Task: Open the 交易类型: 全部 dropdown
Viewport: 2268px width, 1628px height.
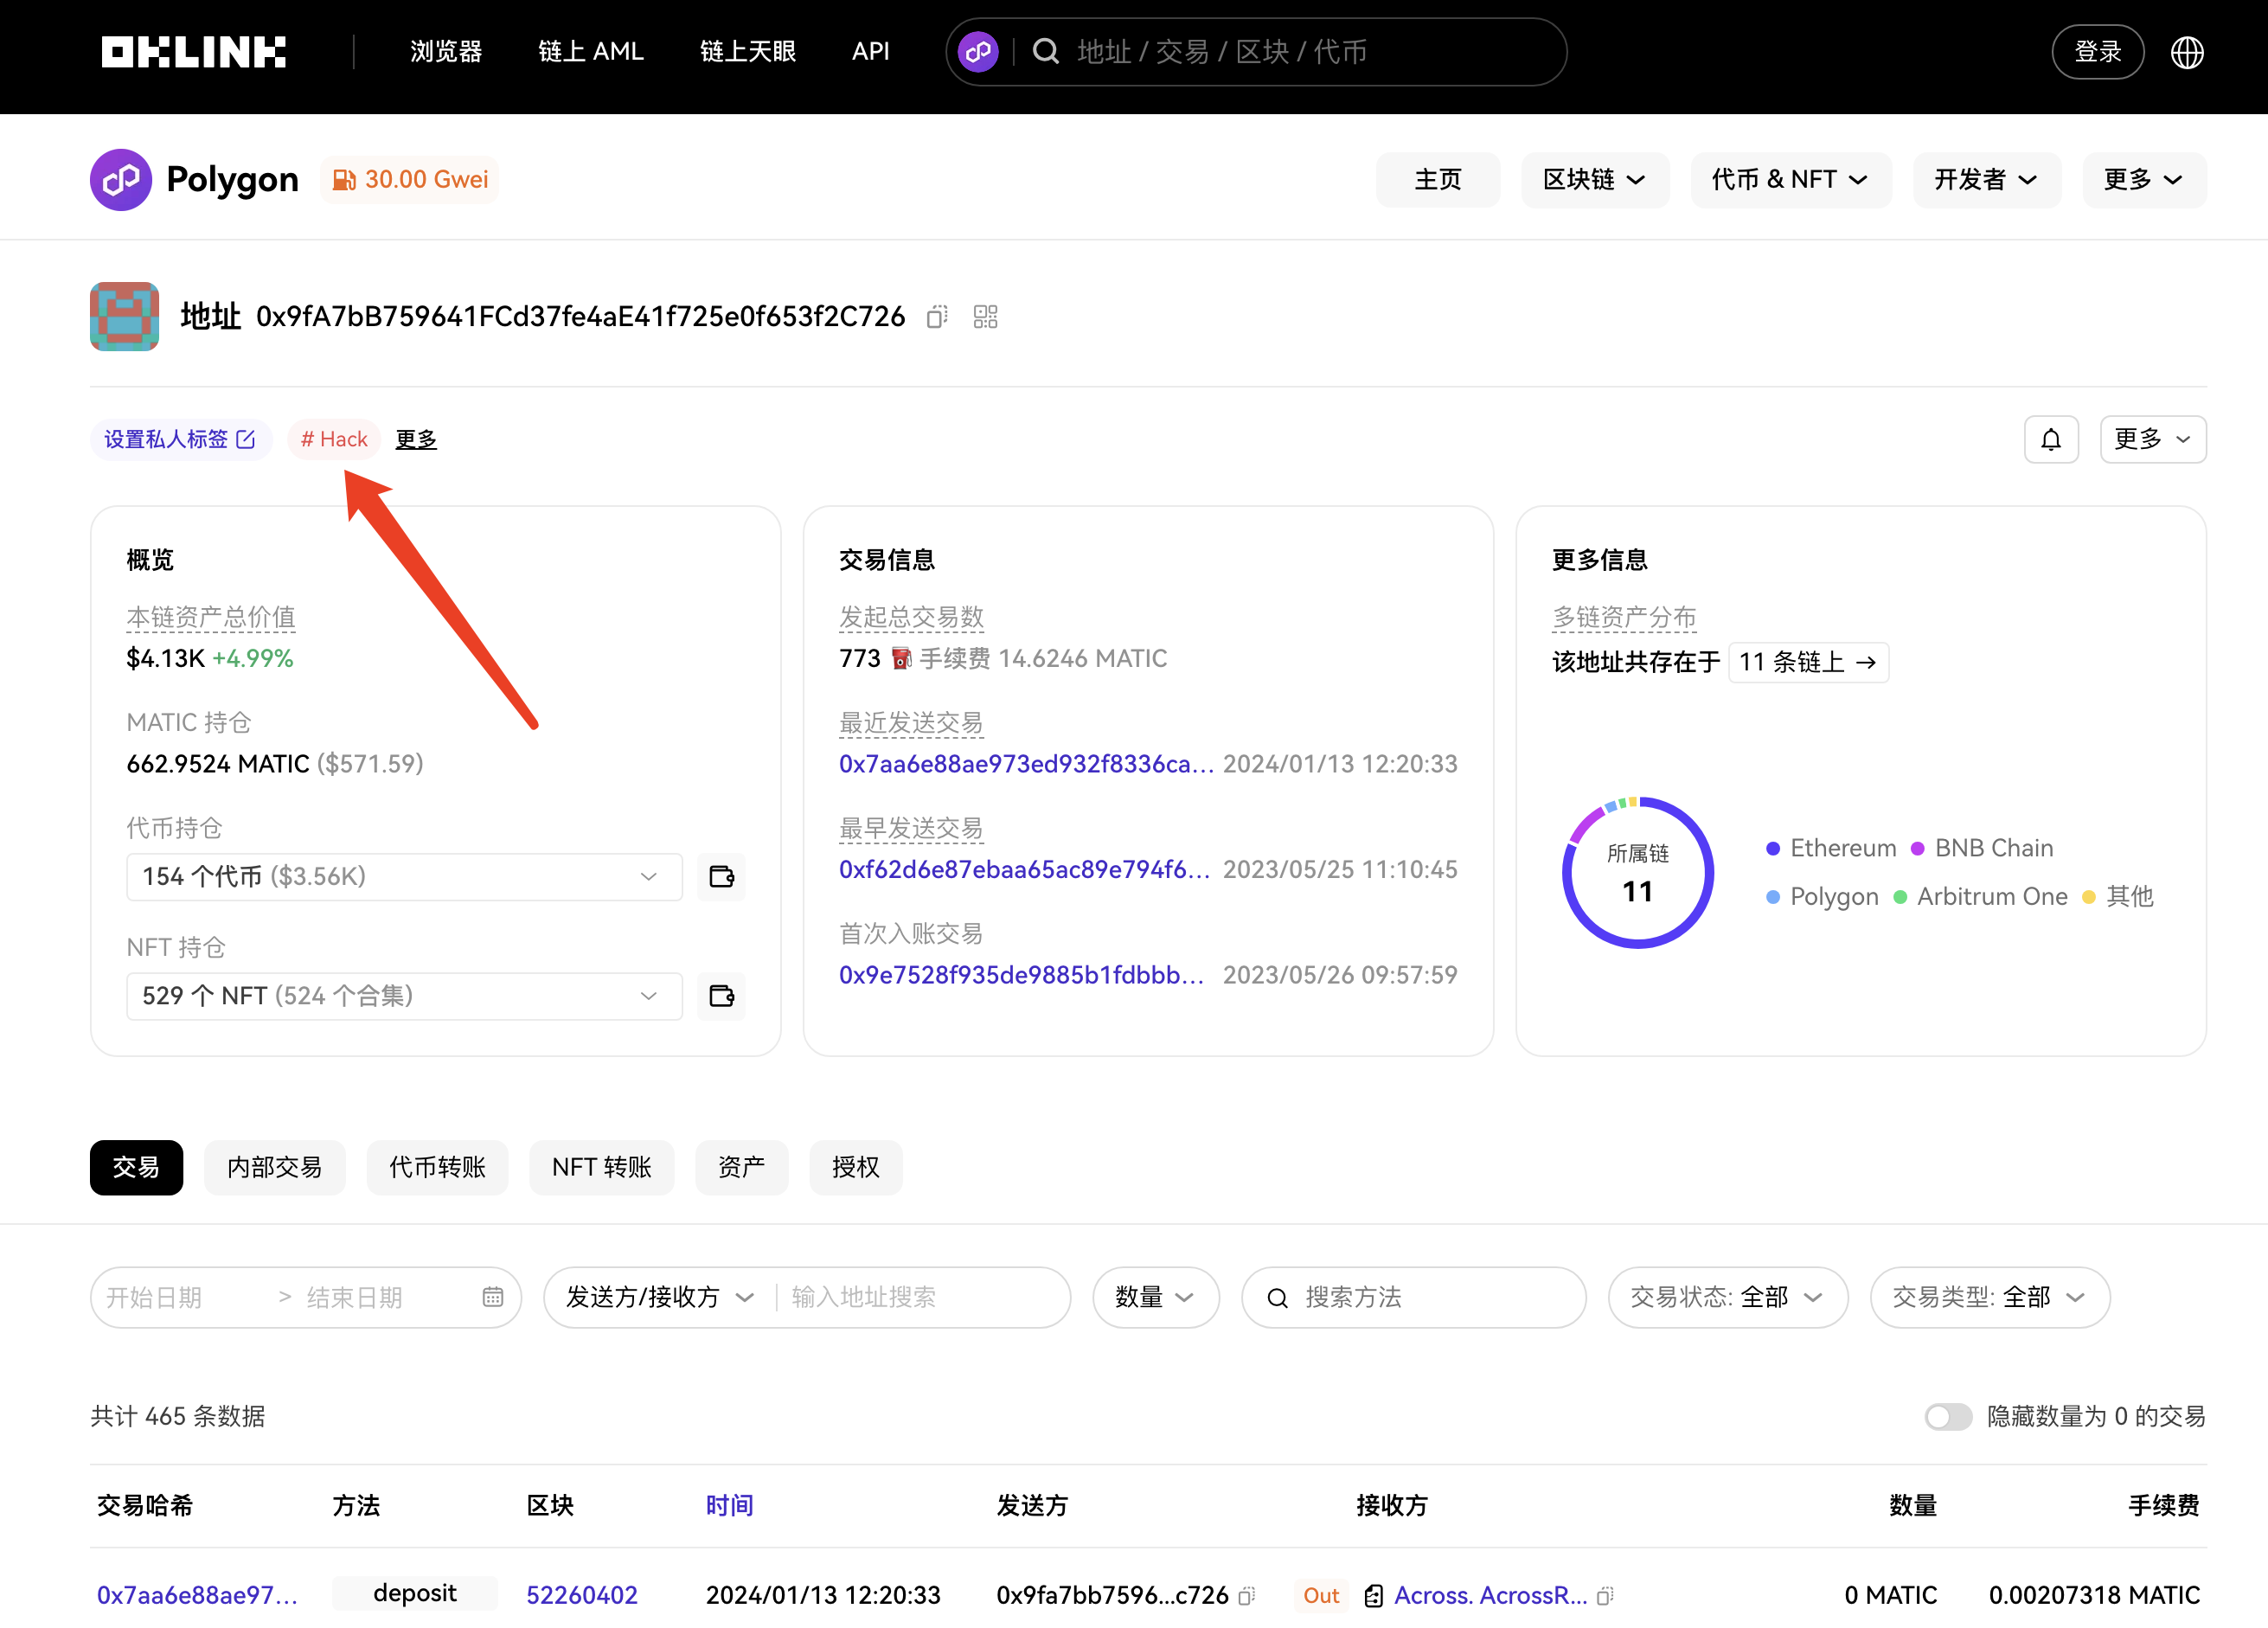Action: tap(1990, 1298)
